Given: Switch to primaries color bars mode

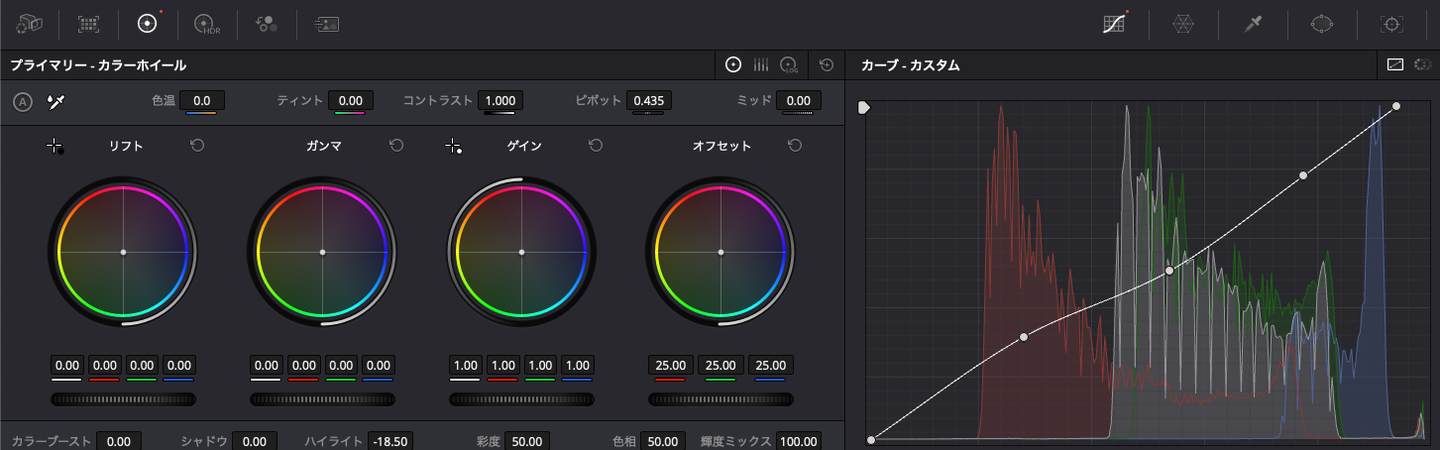Looking at the screenshot, I should [x=761, y=65].
